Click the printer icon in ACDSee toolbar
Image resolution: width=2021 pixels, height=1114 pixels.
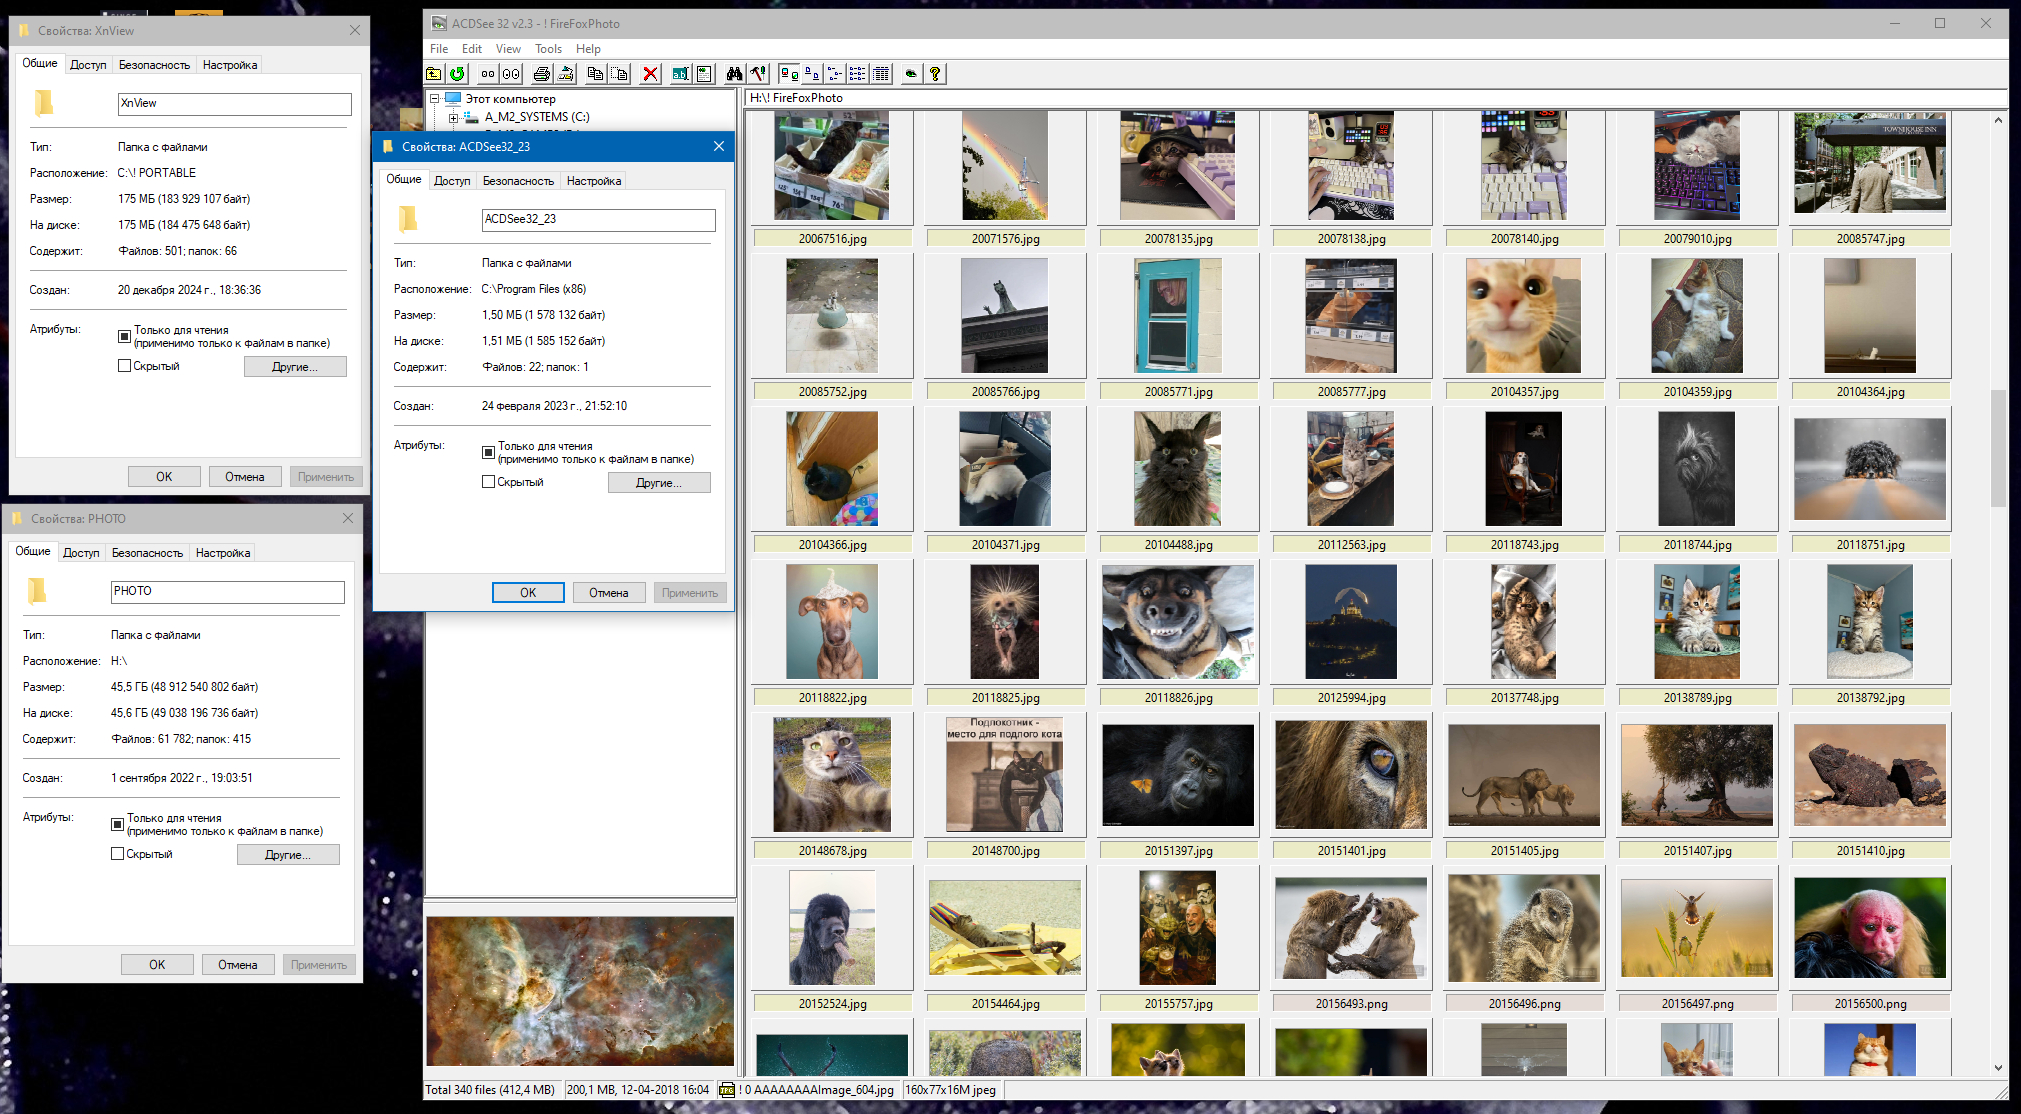point(541,74)
